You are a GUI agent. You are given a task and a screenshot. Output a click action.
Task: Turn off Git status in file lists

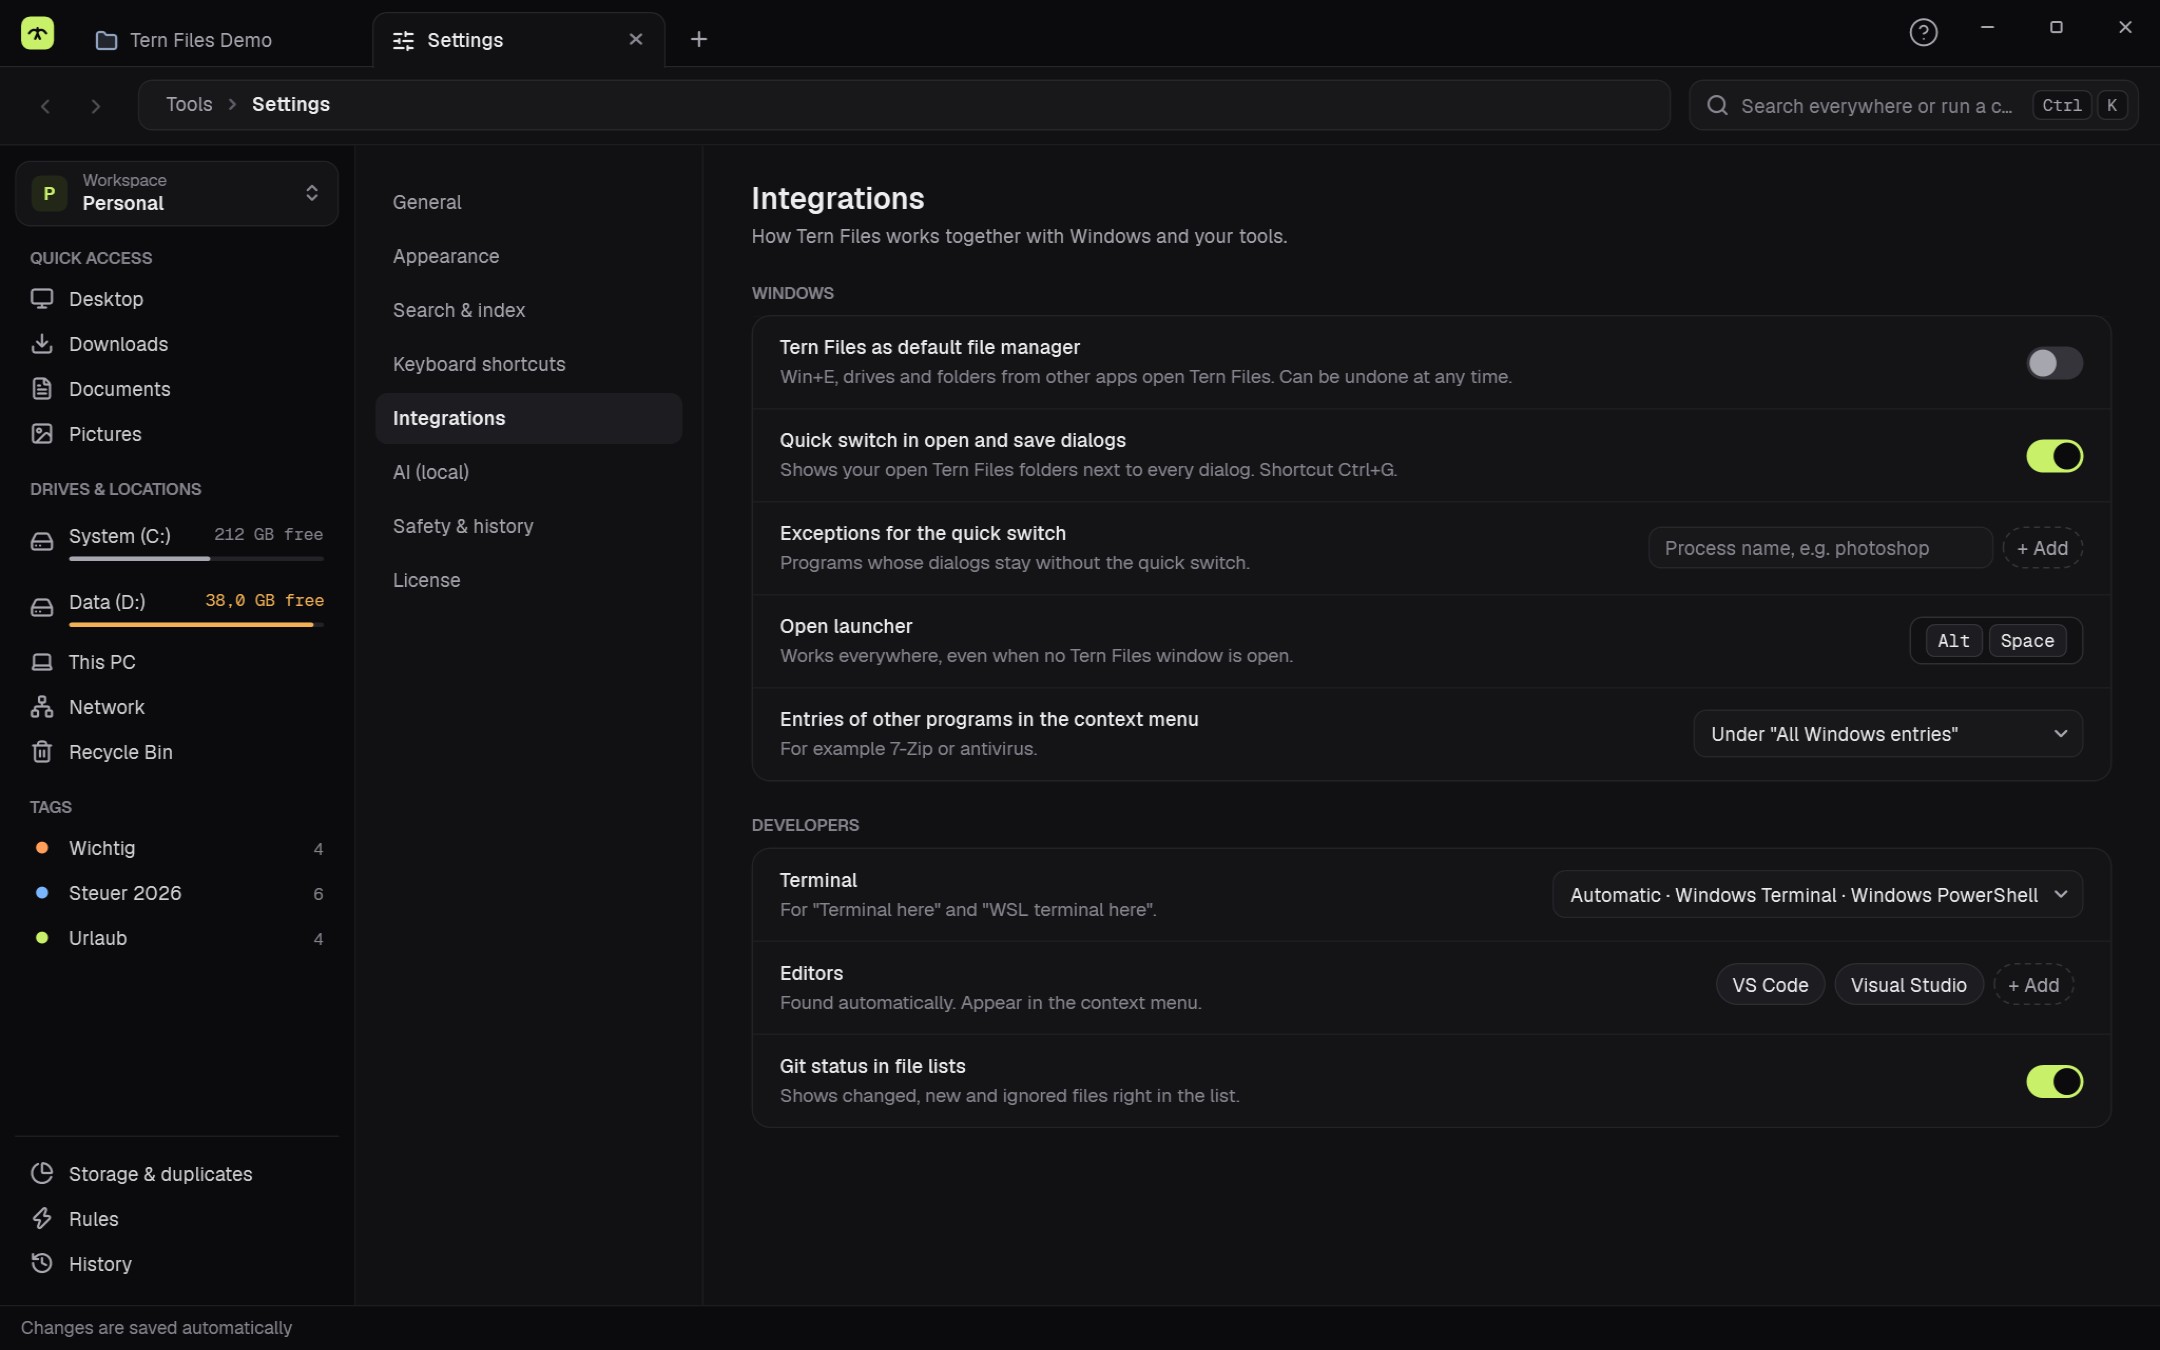tap(2054, 1081)
